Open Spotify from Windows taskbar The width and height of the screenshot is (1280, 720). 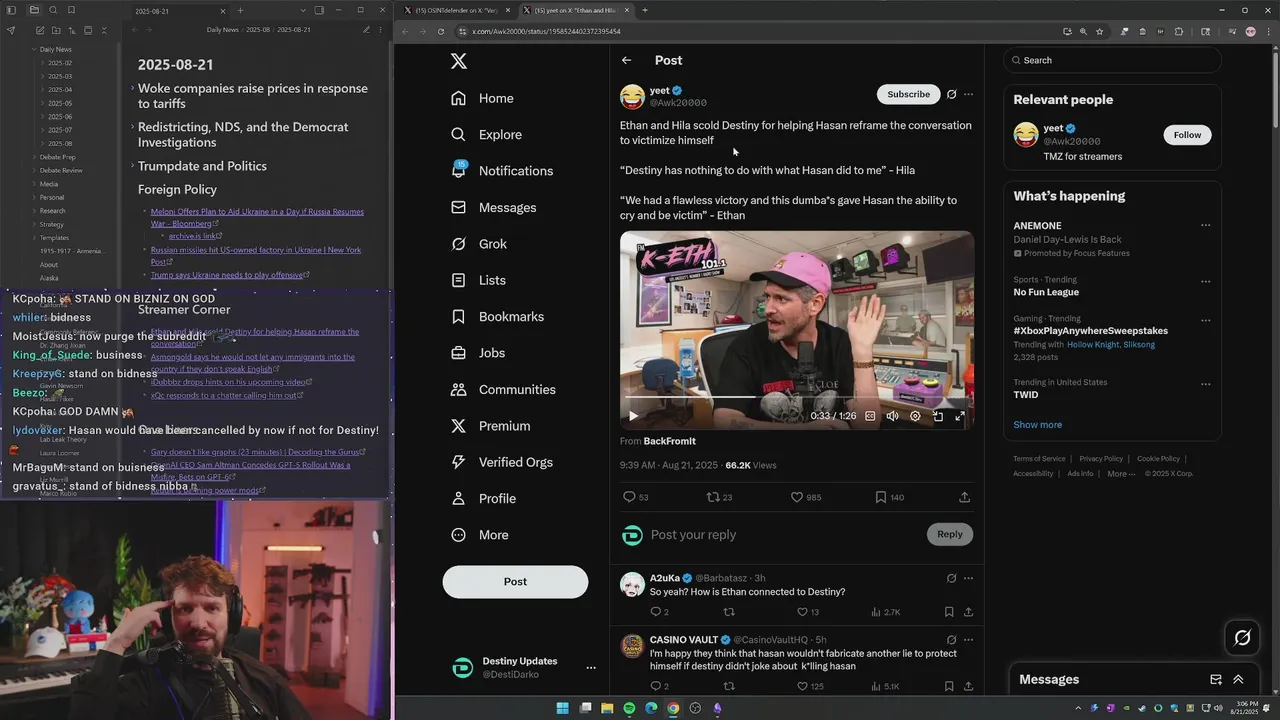tap(629, 708)
